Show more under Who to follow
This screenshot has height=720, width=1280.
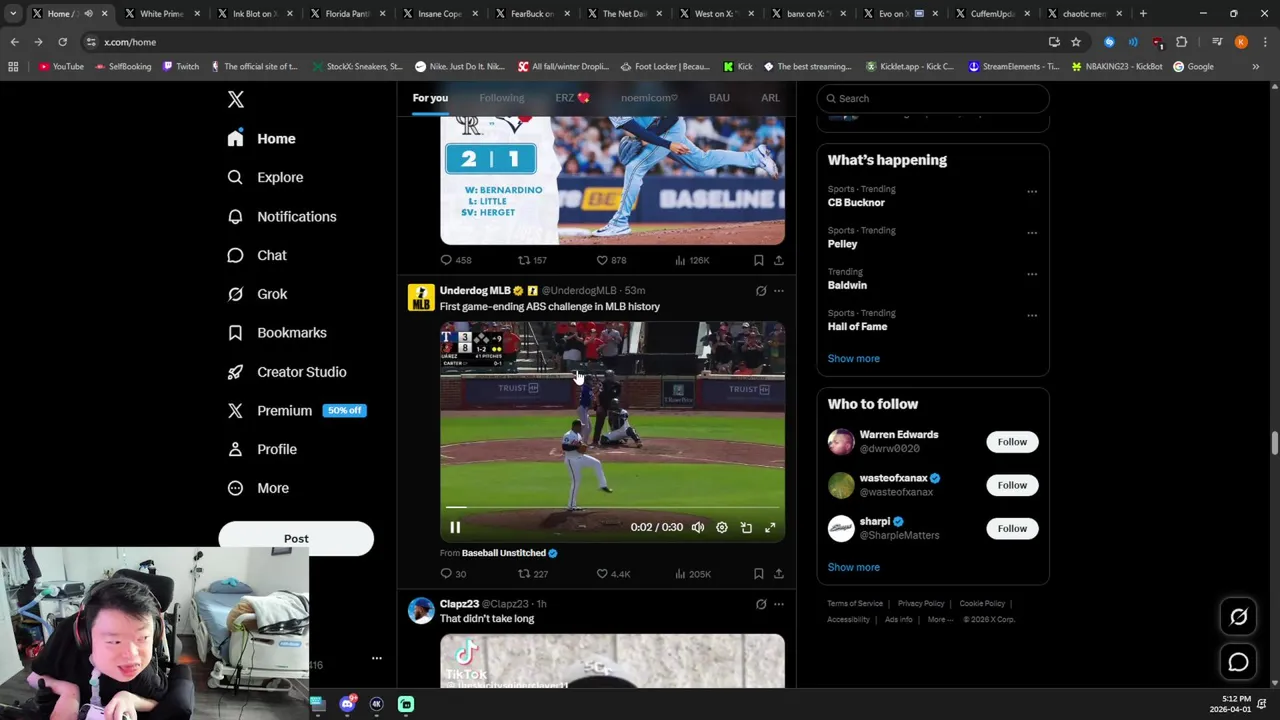coord(853,567)
